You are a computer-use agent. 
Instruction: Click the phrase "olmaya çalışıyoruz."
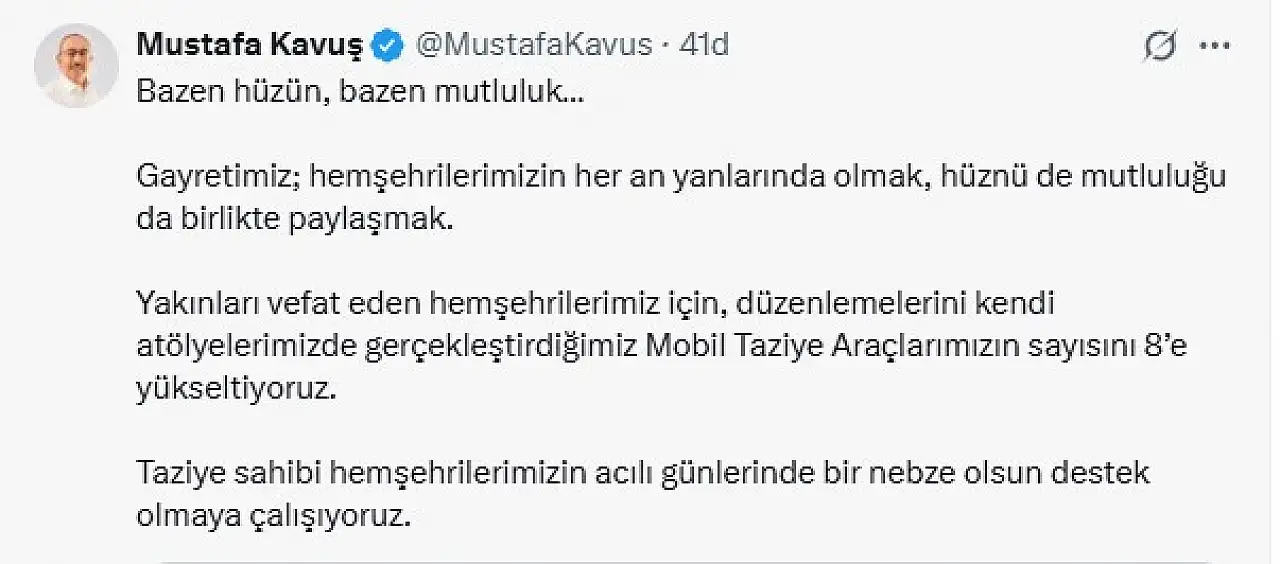(273, 514)
